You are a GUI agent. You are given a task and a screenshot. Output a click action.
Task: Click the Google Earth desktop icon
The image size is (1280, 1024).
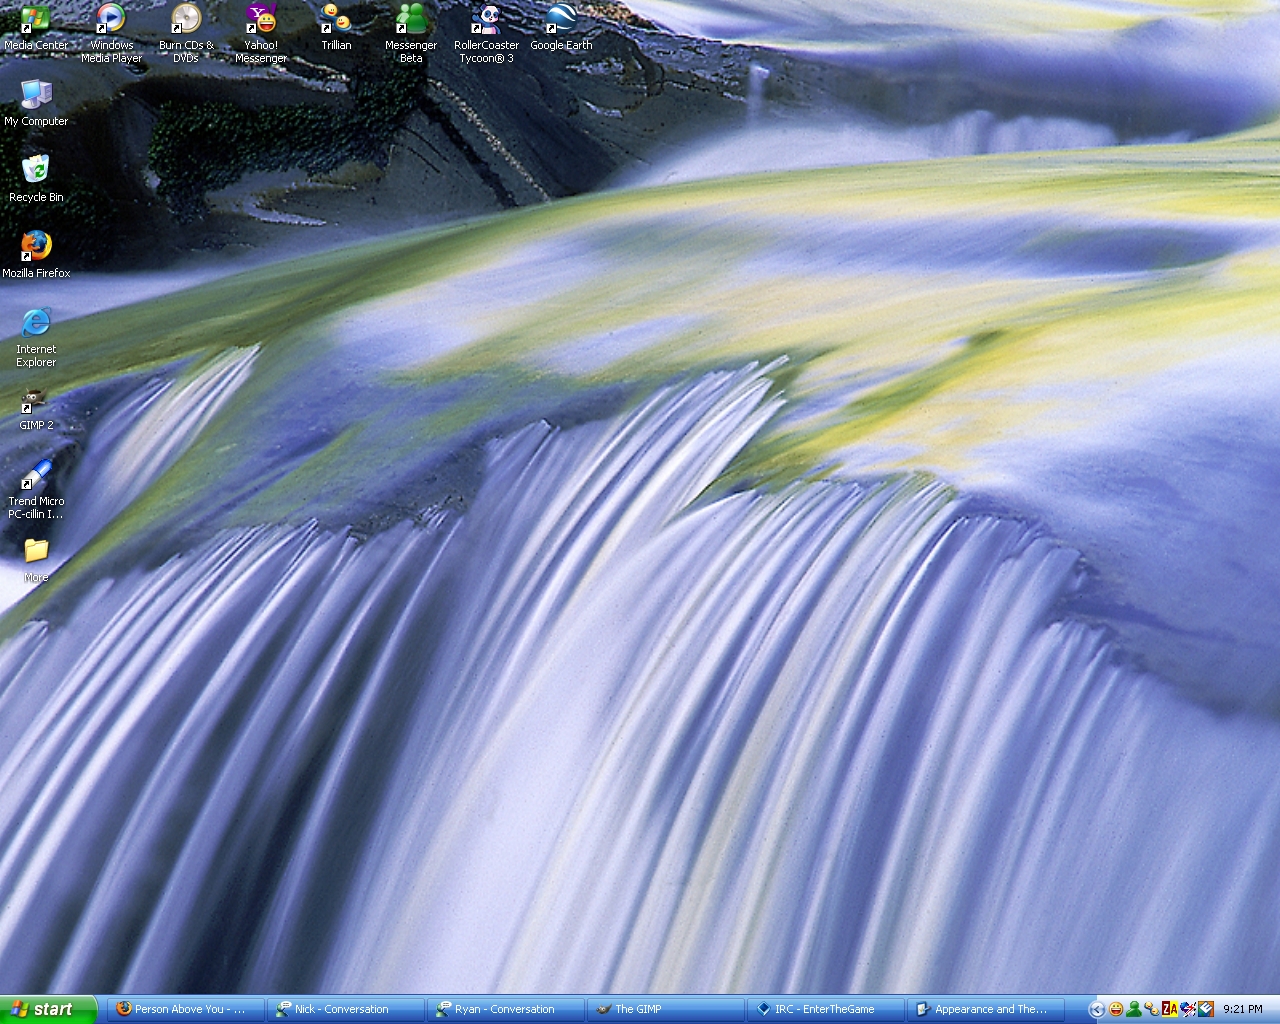point(561,20)
